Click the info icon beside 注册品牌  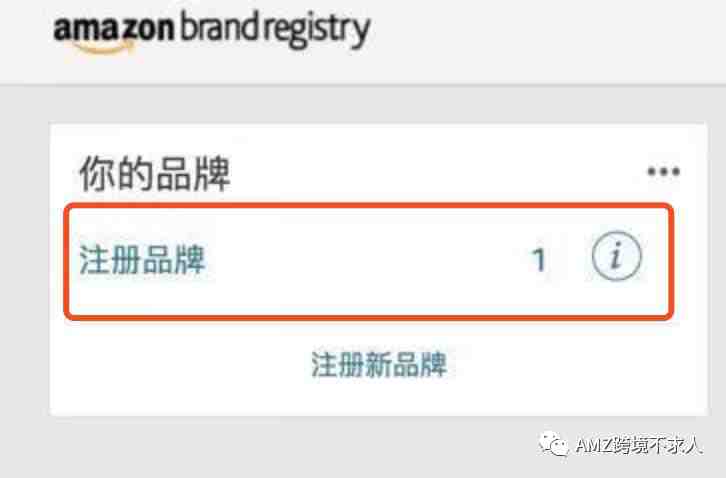pos(616,256)
